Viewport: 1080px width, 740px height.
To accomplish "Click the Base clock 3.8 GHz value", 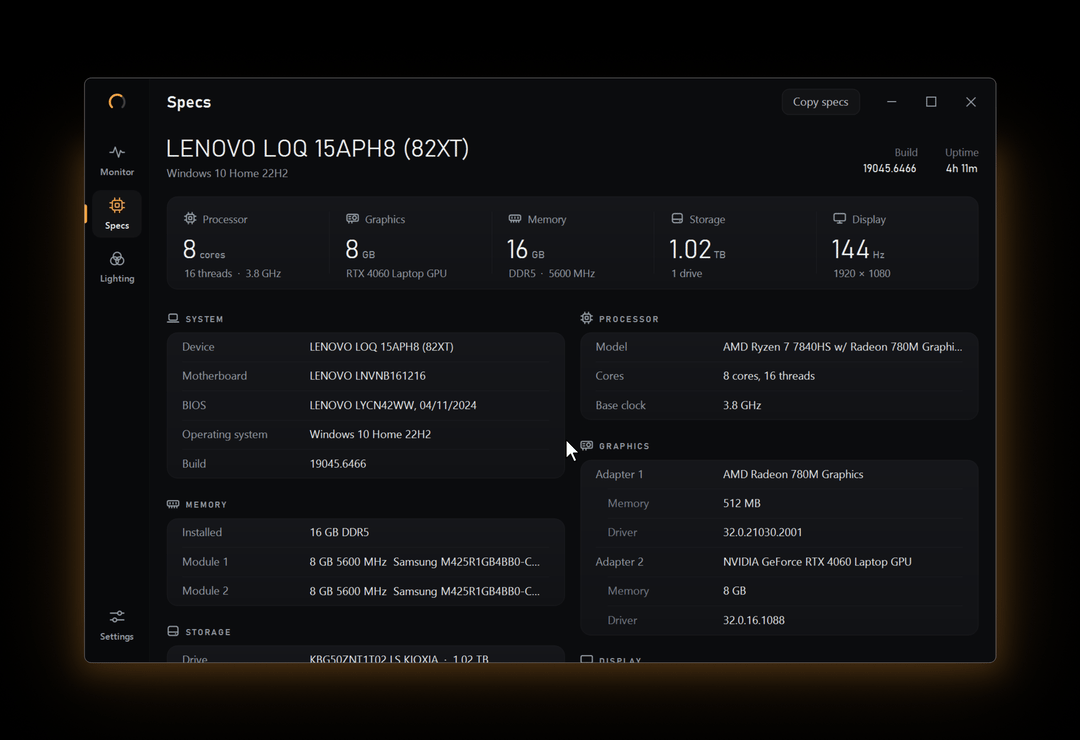I will tap(742, 405).
